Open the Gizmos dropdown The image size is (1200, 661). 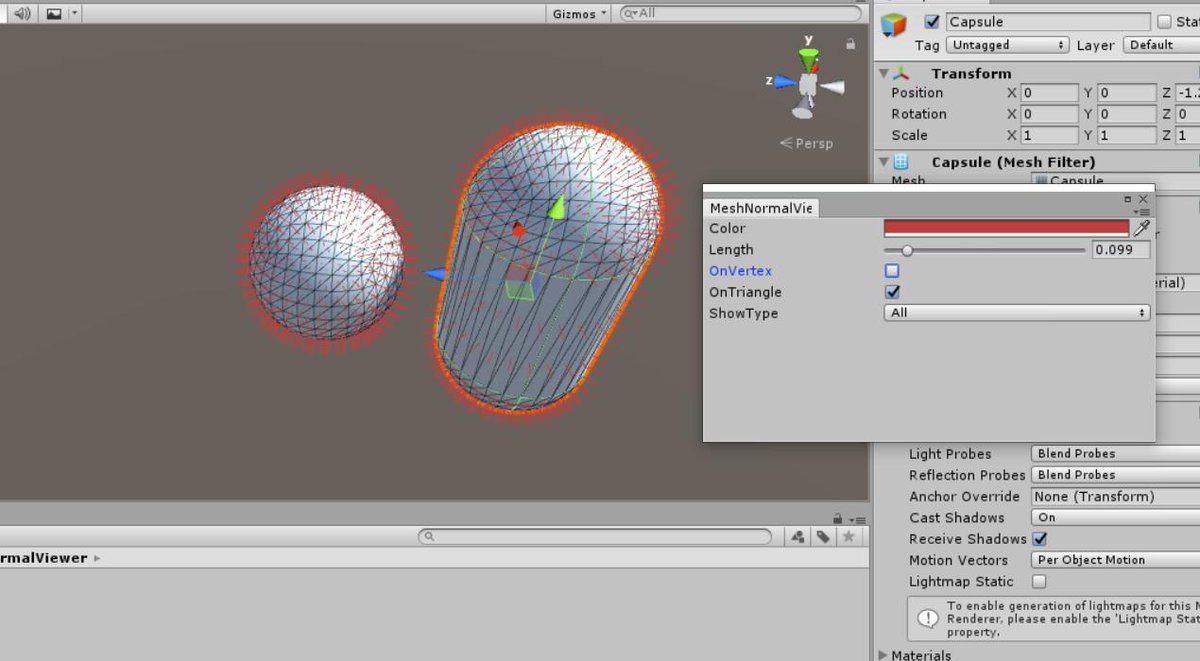pyautogui.click(x=579, y=13)
